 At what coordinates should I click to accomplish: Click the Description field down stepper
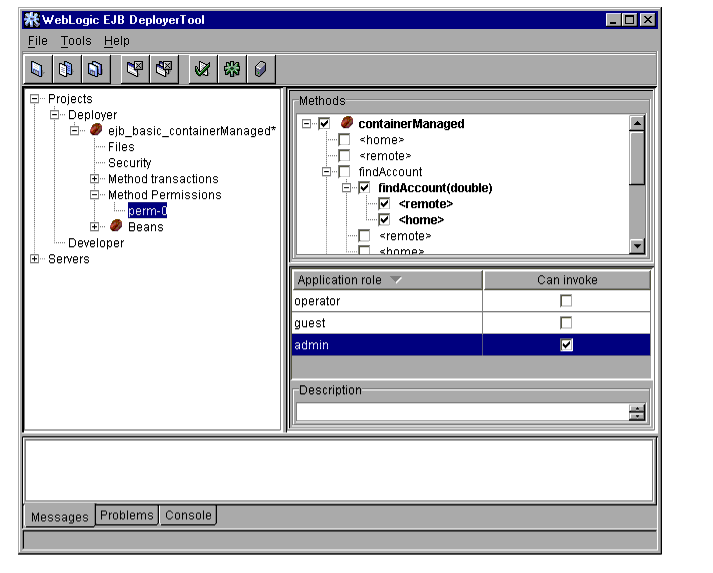pos(637,416)
